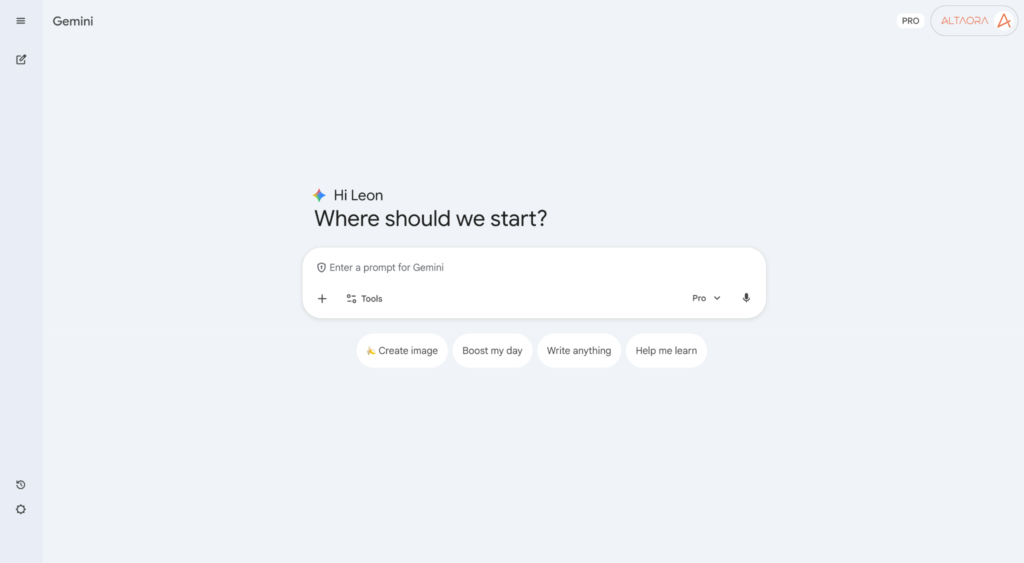Click the Where should we start heading
1024x563 pixels.
[431, 218]
